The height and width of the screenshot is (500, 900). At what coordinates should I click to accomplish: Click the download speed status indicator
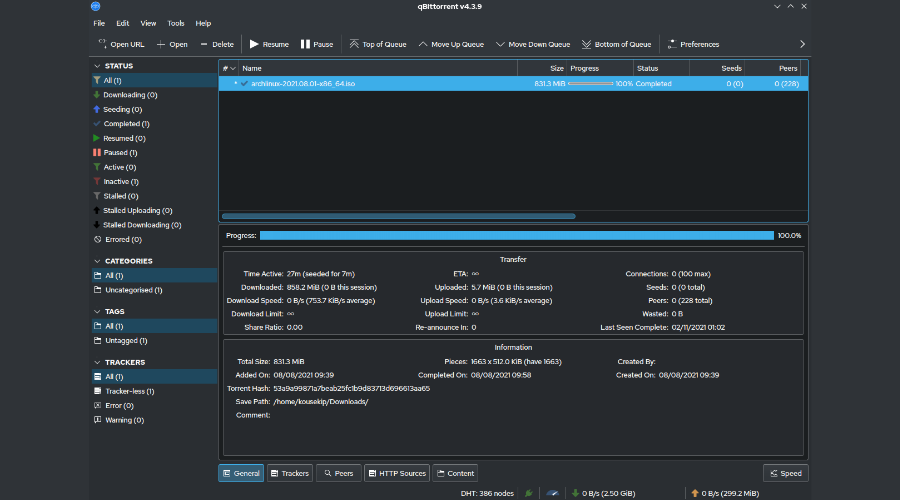click(x=603, y=493)
